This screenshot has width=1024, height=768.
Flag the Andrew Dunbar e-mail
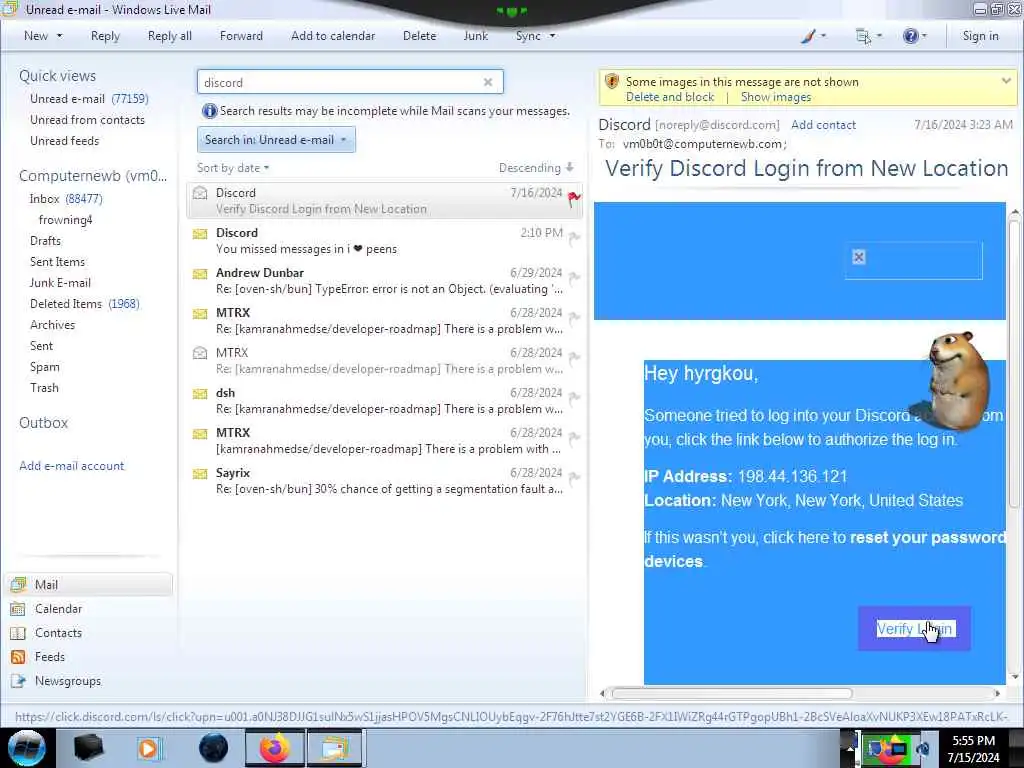point(574,279)
